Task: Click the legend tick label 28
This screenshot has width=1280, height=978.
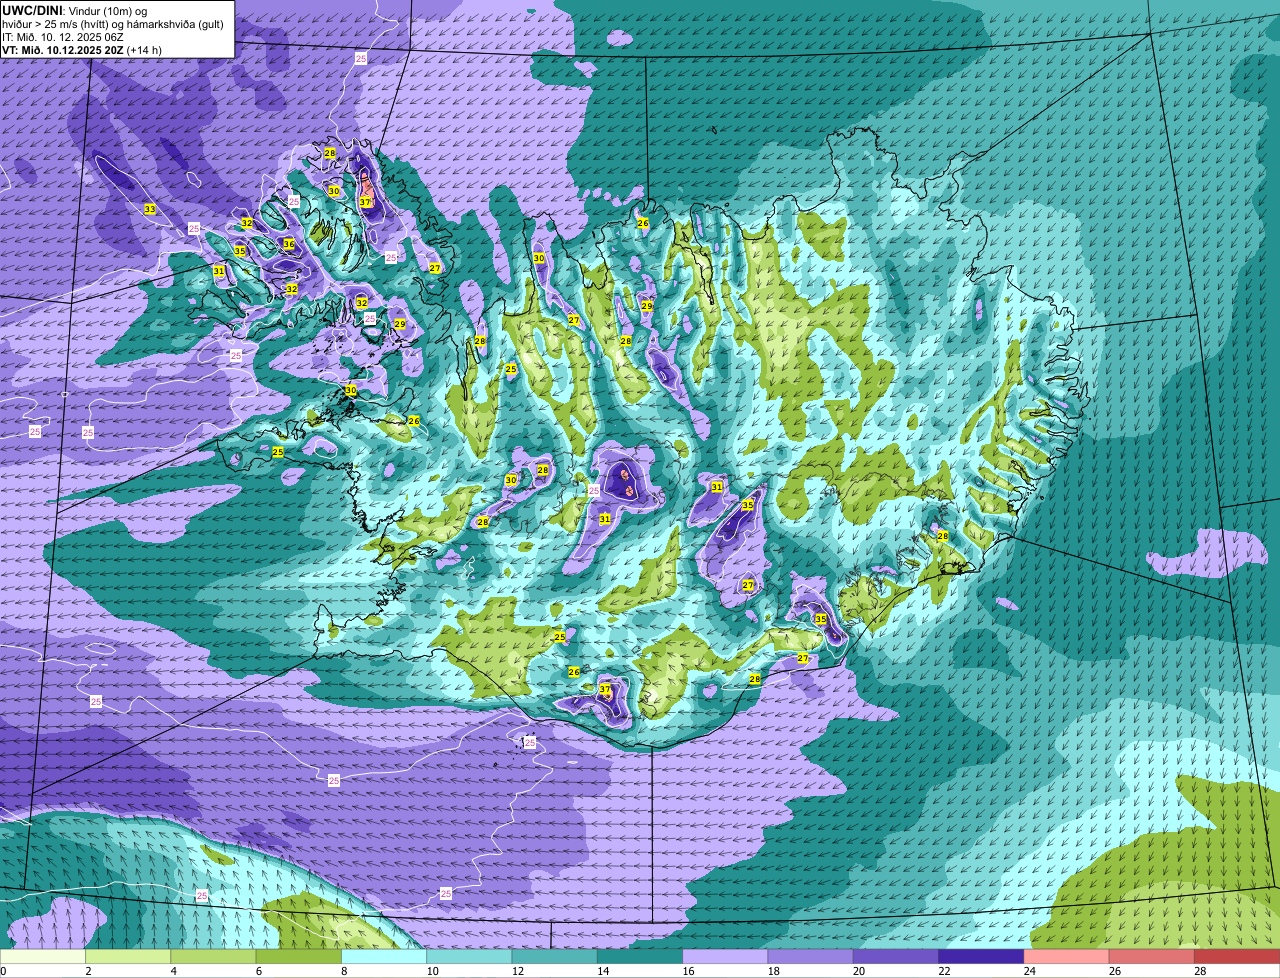Action: (x=1198, y=971)
